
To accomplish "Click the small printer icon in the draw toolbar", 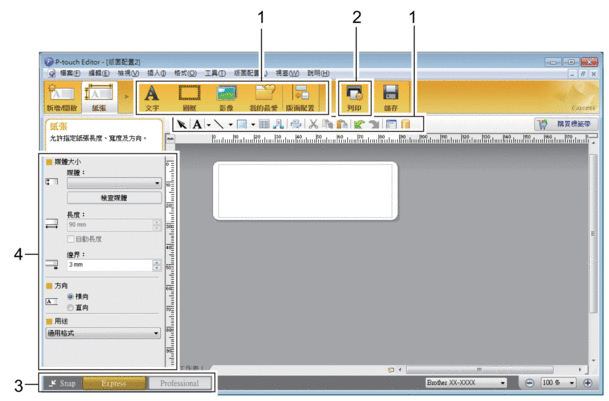I will (x=296, y=124).
